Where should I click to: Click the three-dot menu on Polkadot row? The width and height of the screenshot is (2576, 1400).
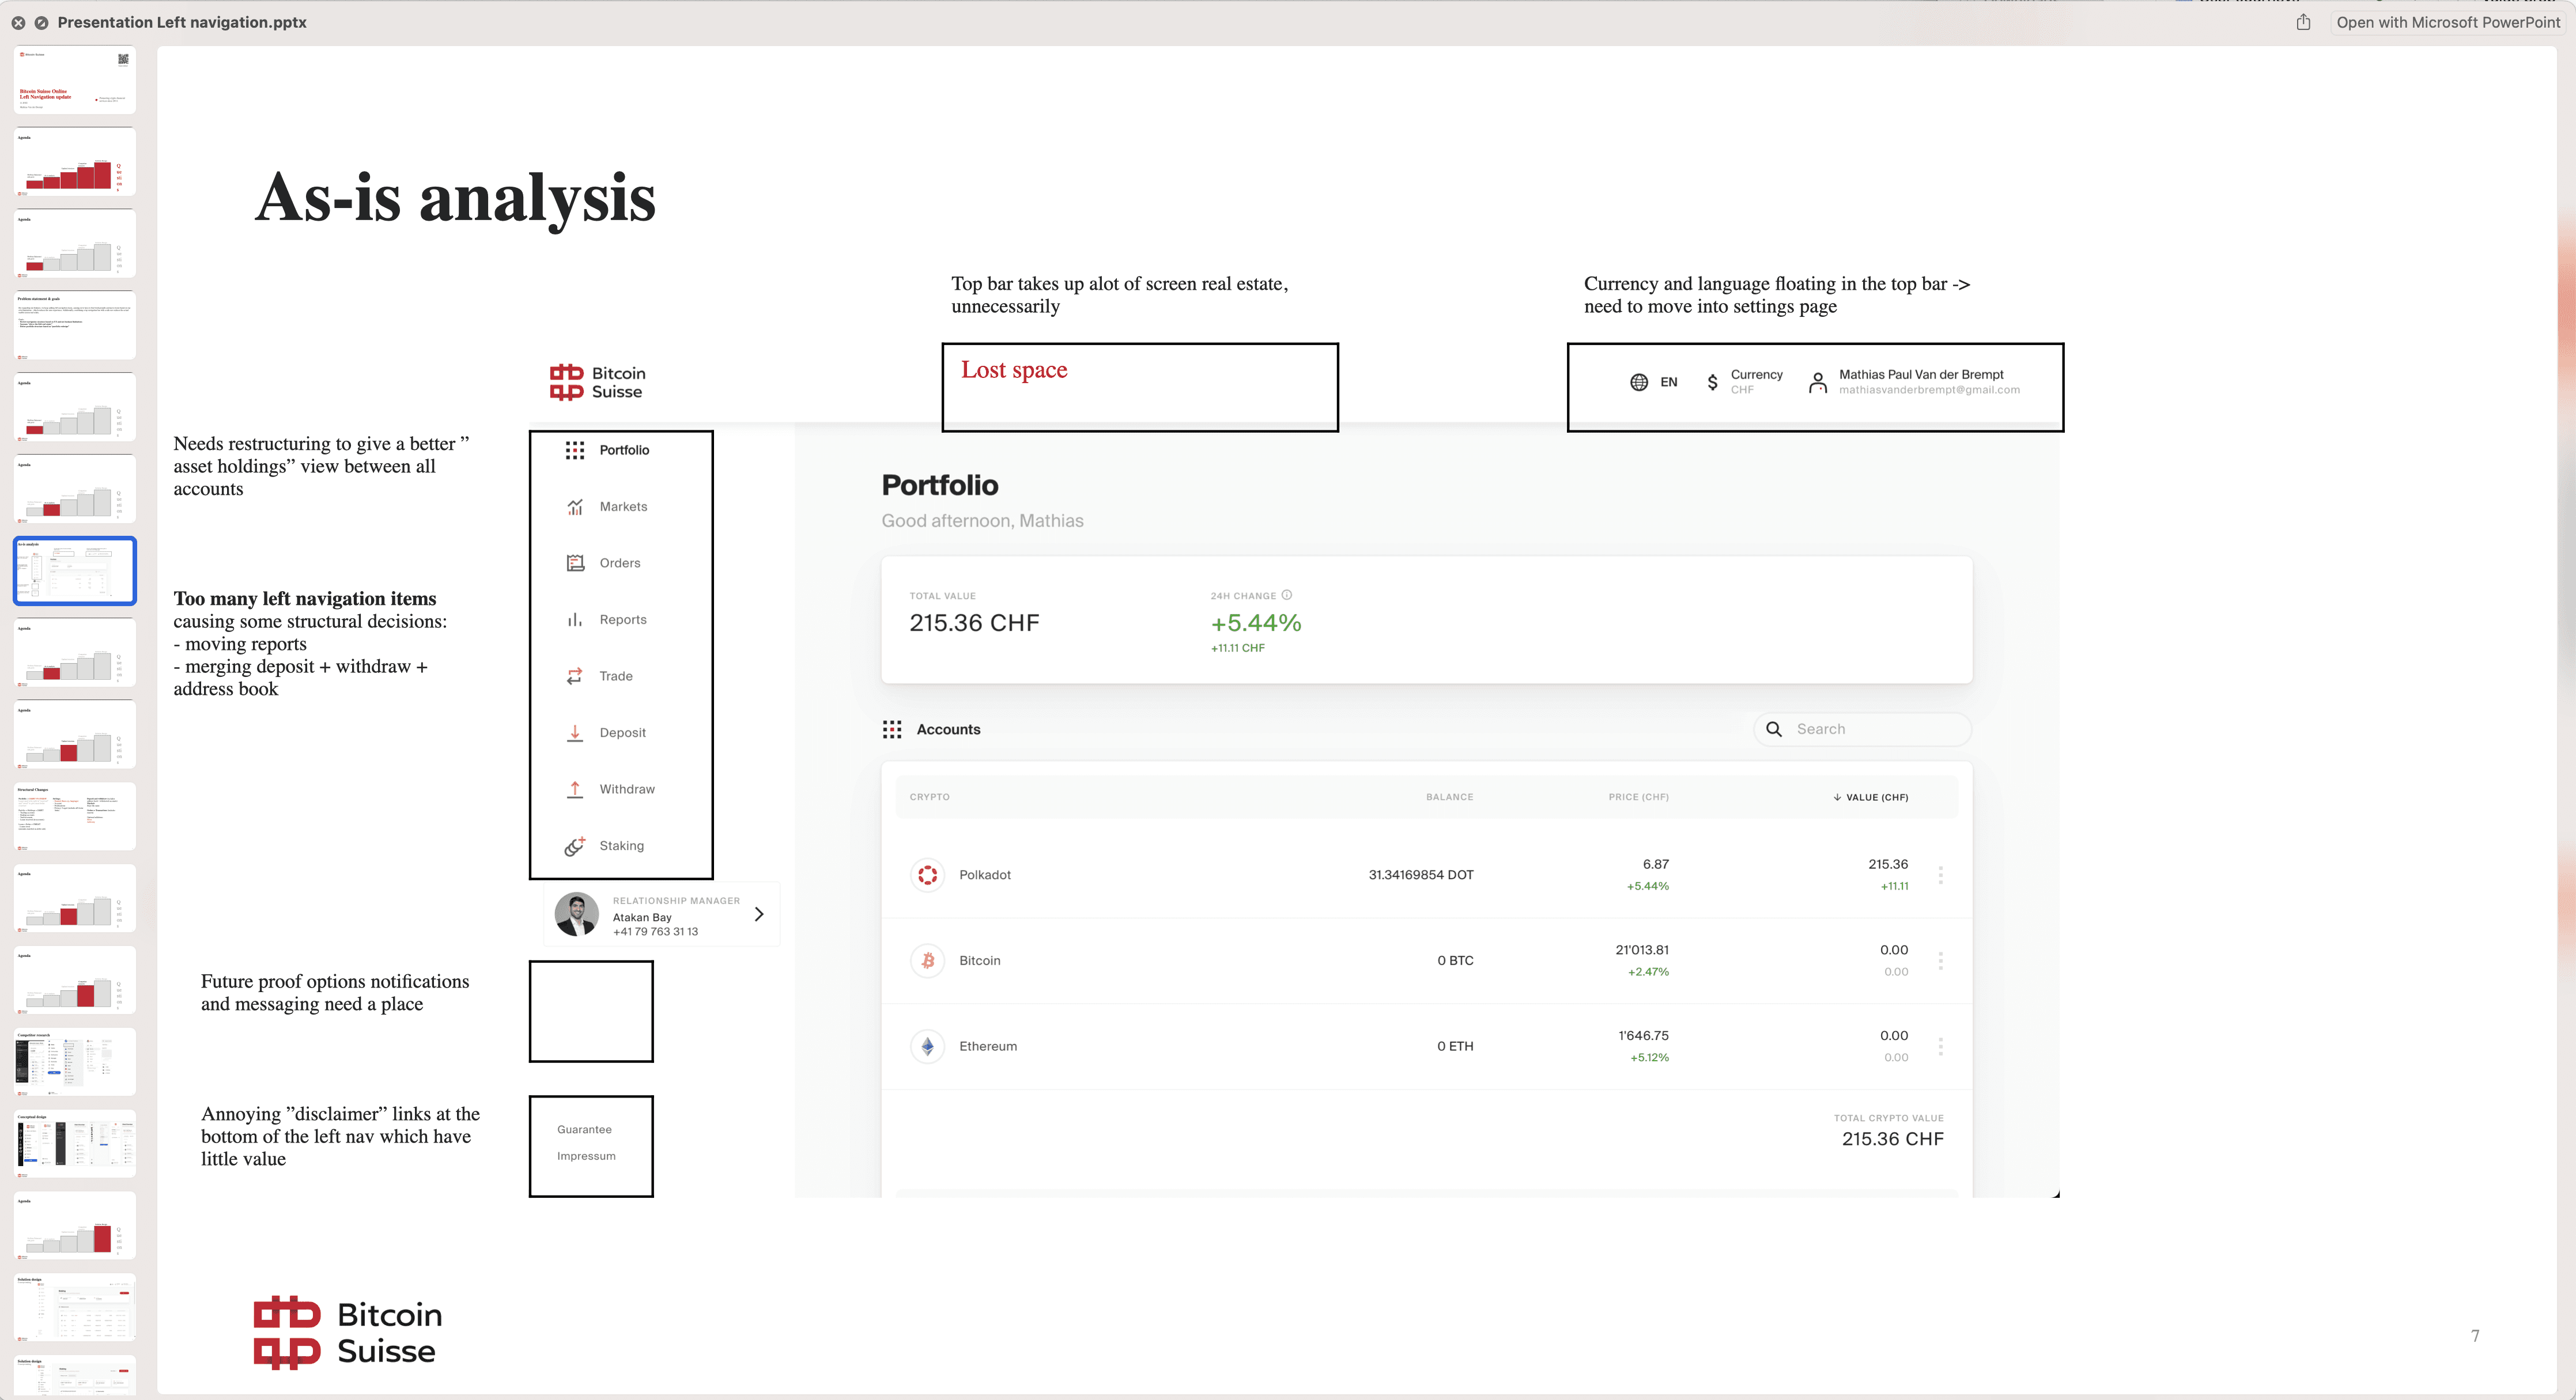click(x=1940, y=875)
